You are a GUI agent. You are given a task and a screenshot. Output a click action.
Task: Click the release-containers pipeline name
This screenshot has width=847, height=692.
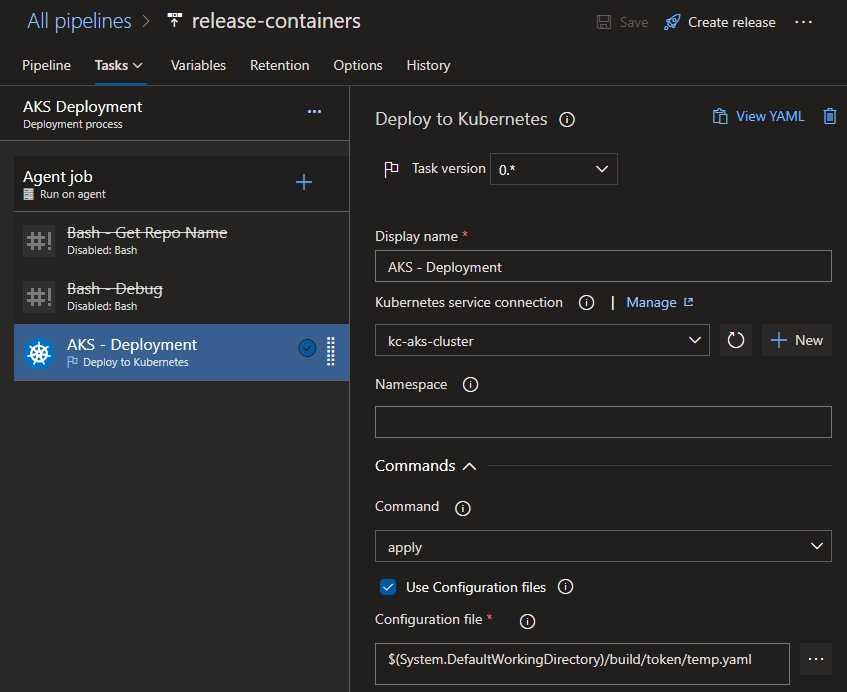point(276,21)
